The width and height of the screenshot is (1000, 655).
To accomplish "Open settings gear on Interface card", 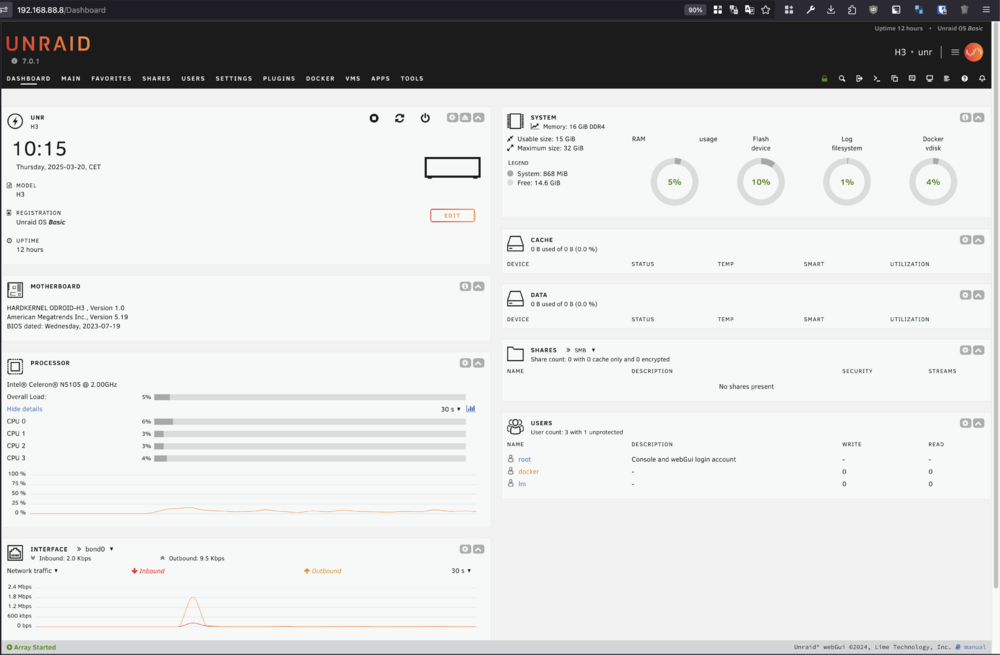I will [465, 549].
